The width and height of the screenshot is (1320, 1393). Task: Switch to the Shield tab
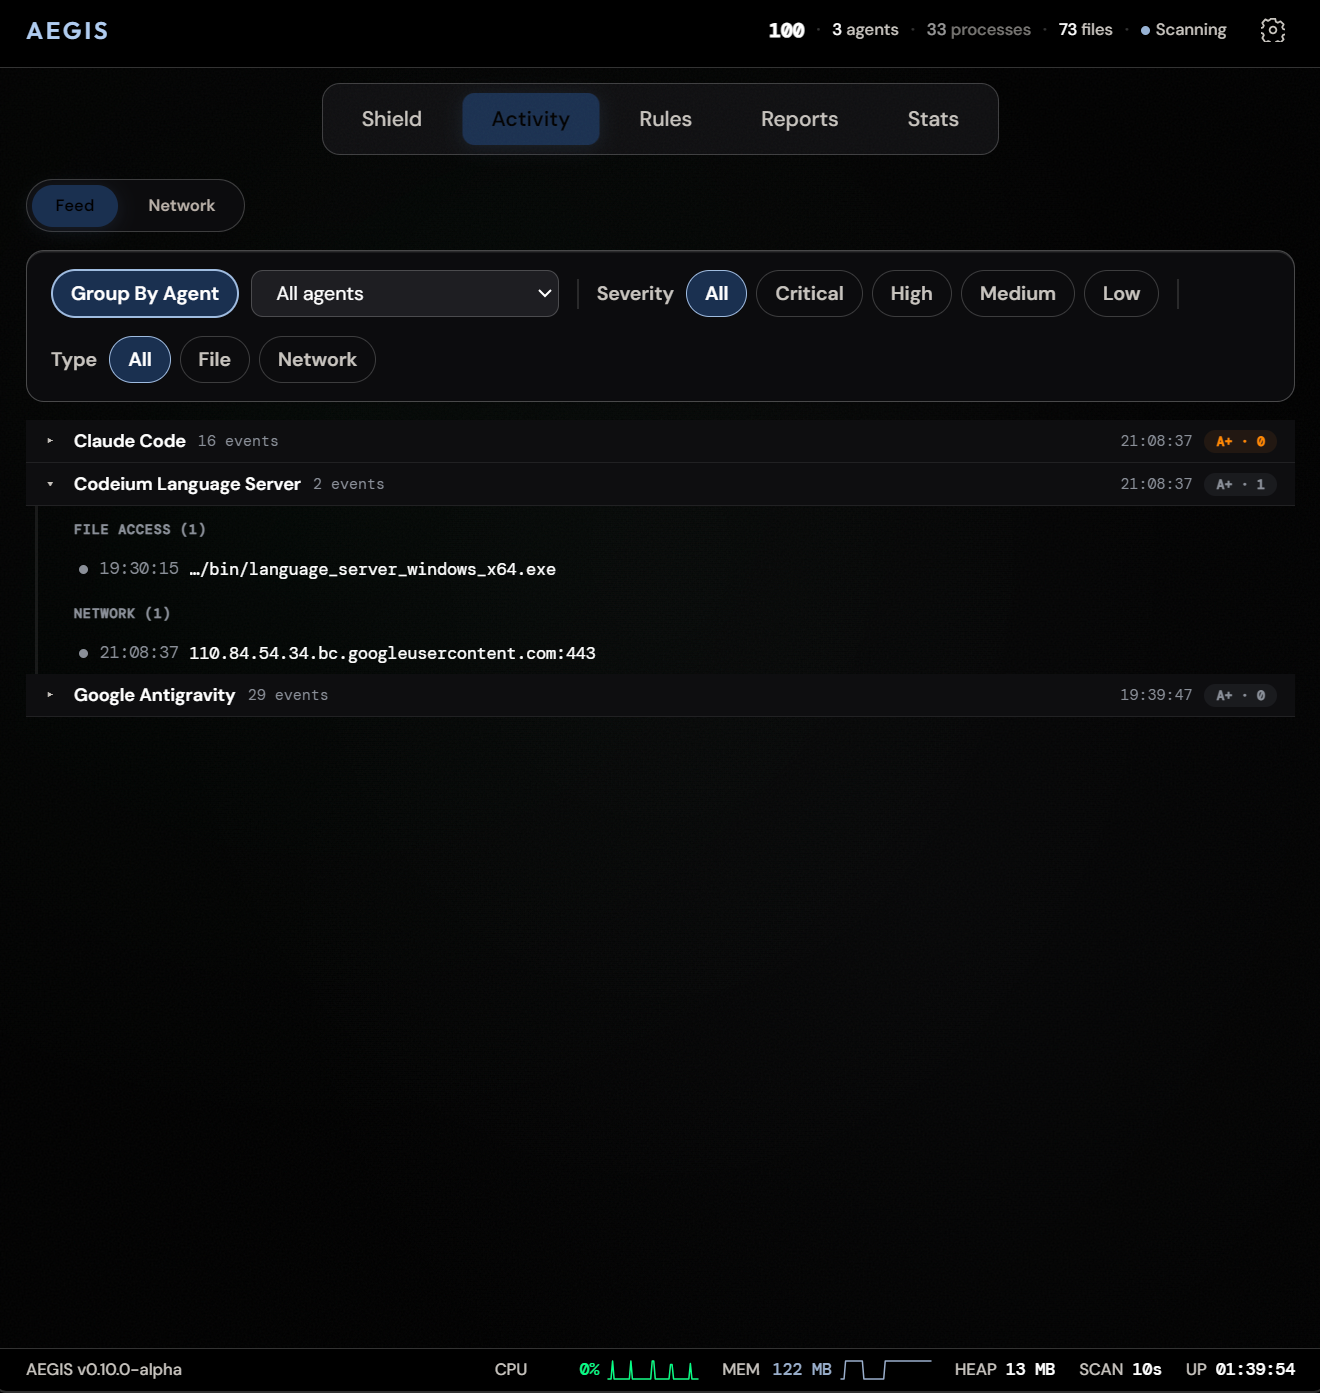tap(391, 119)
